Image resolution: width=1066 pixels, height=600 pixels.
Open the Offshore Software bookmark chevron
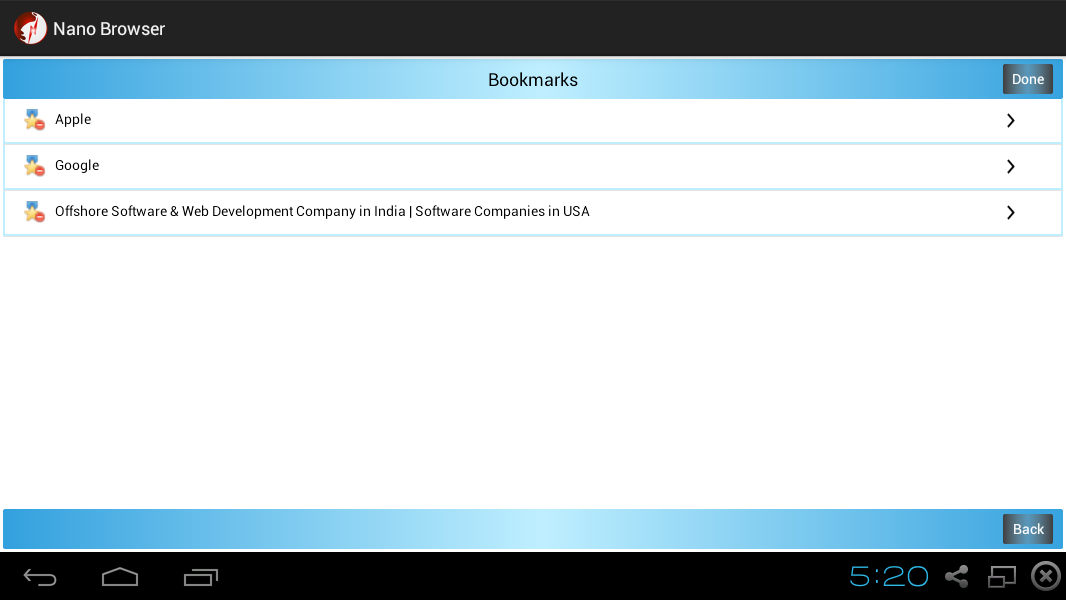click(x=1010, y=213)
